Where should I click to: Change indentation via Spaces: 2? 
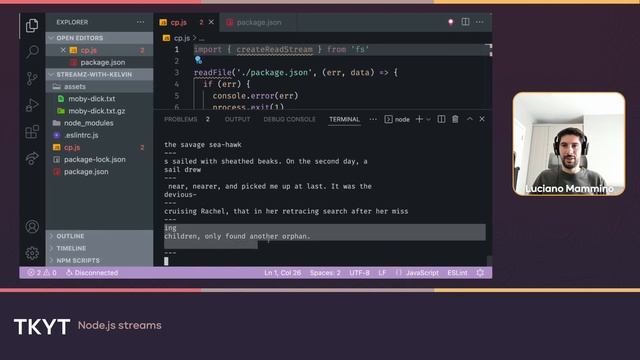(325, 273)
